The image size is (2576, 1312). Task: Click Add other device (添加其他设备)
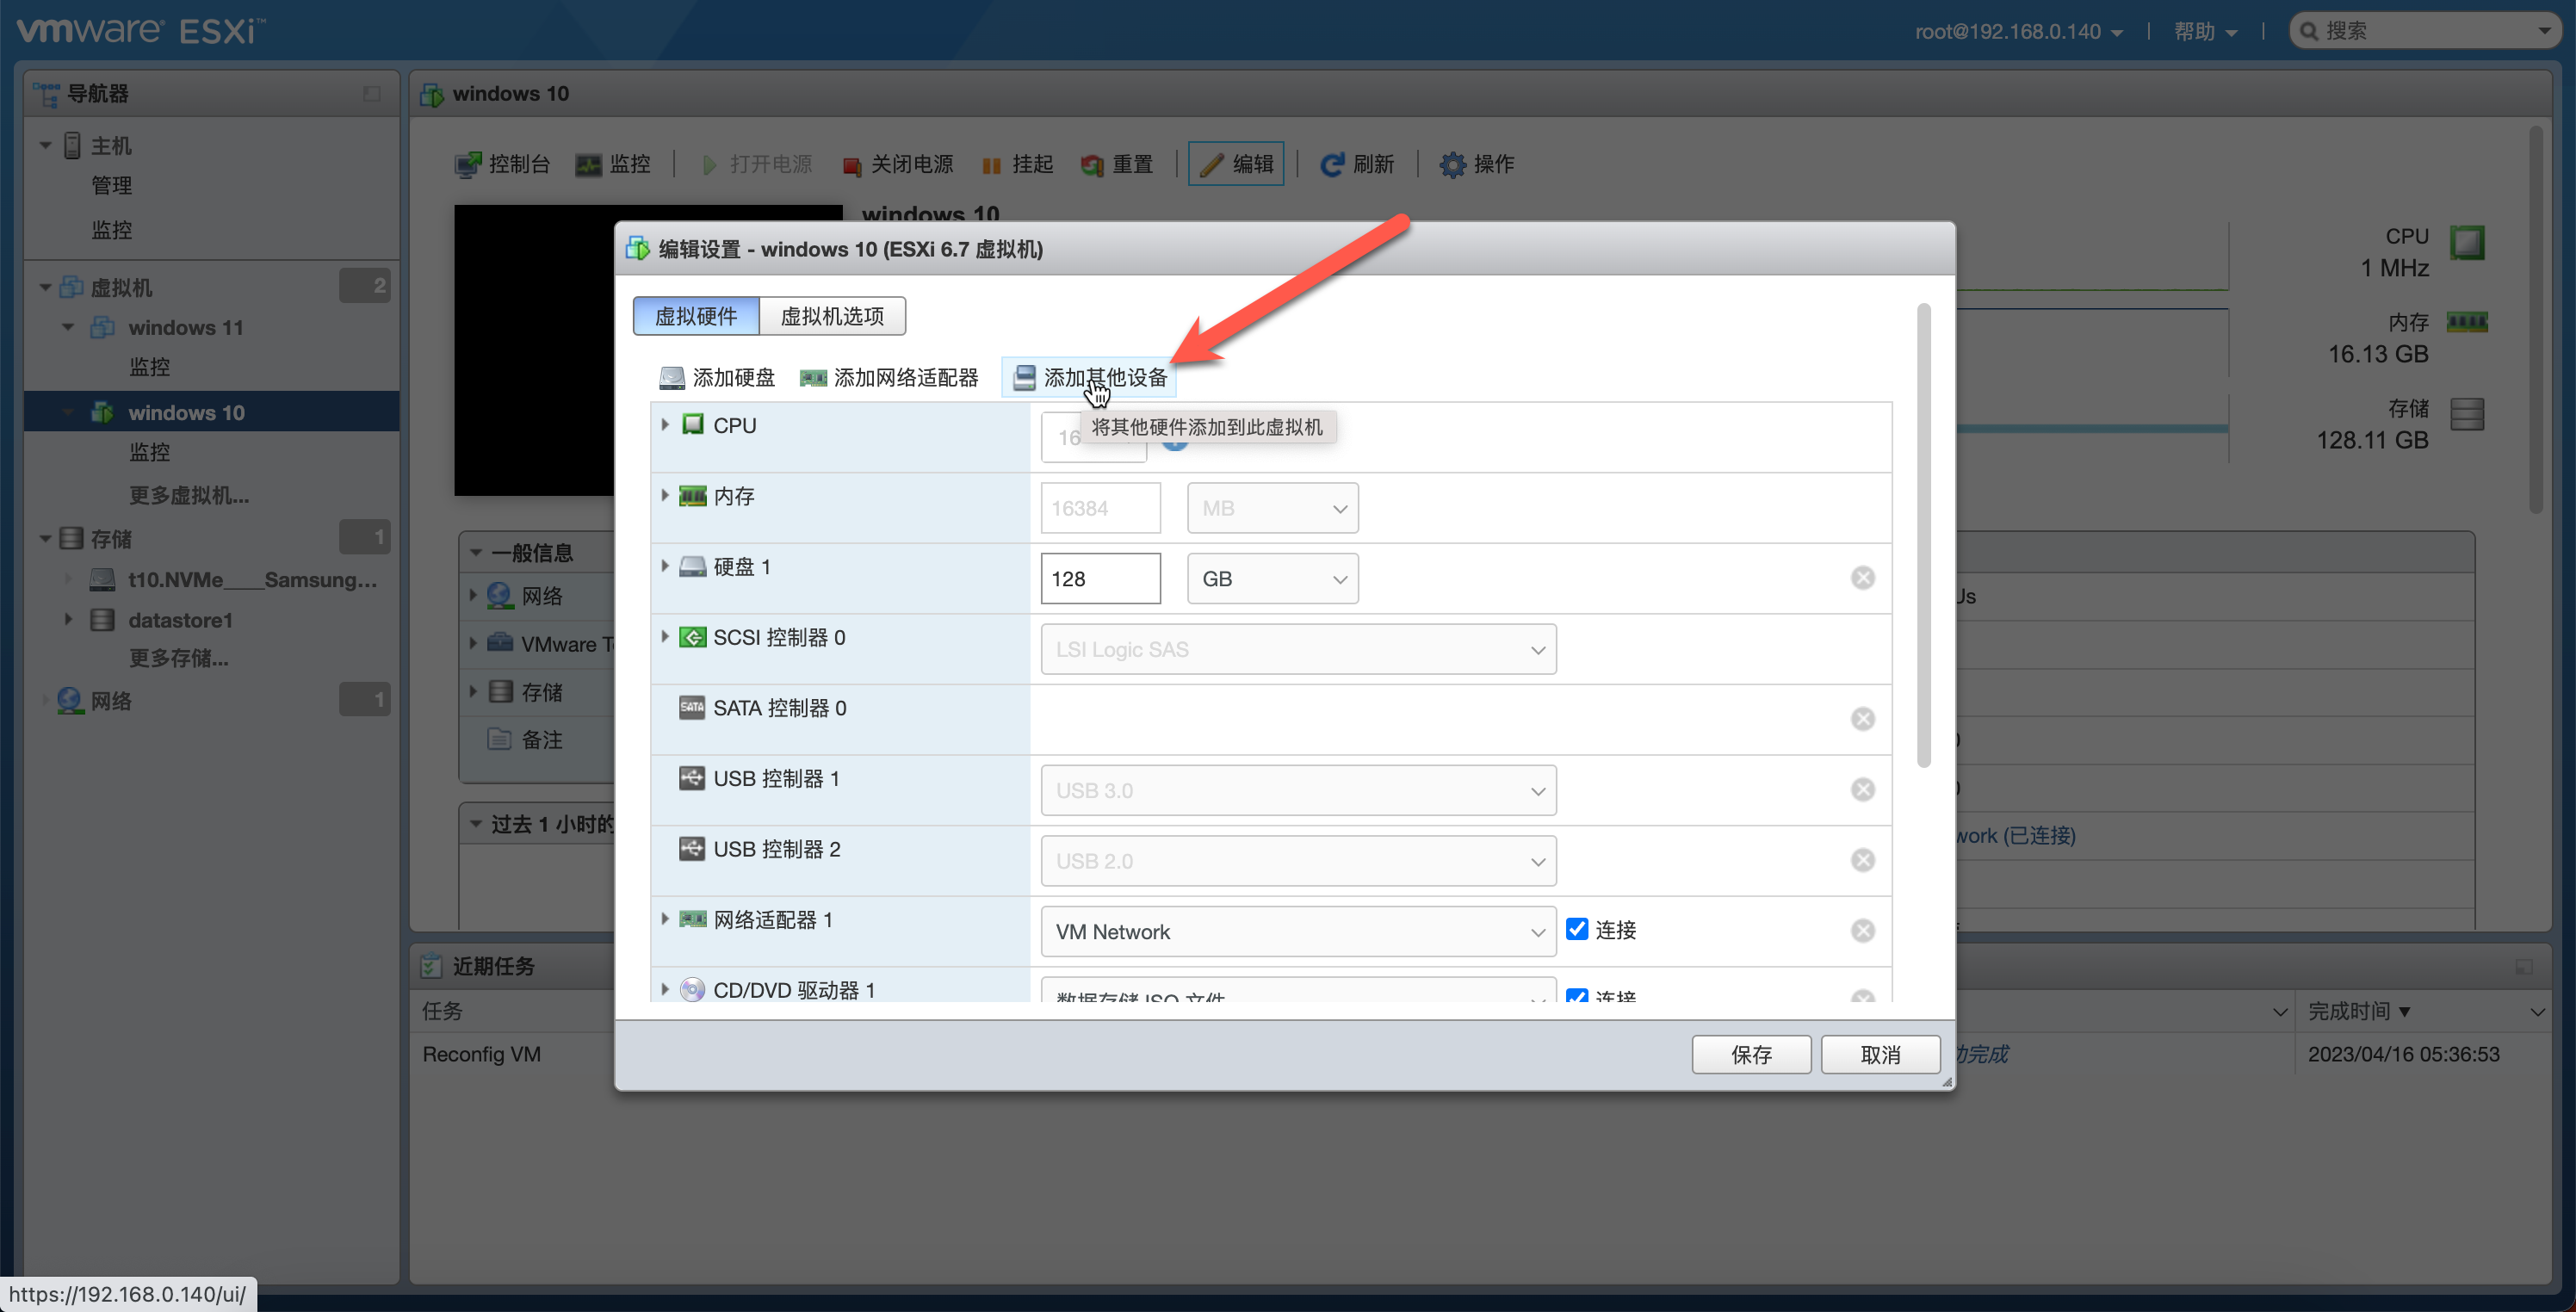1089,378
